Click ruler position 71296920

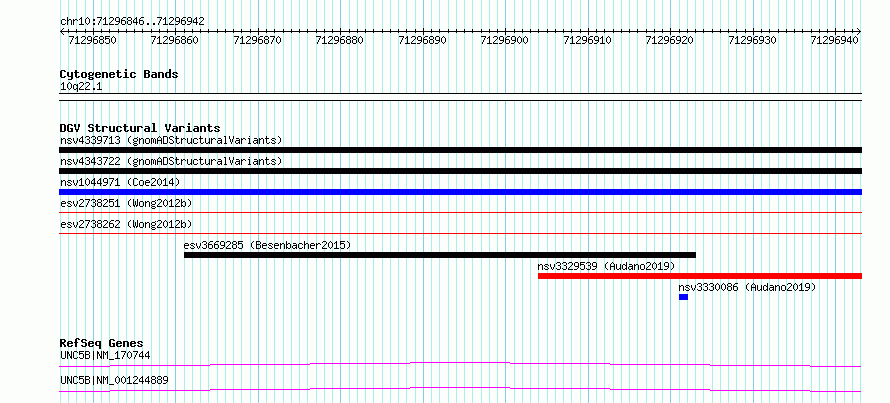pyautogui.click(x=671, y=40)
